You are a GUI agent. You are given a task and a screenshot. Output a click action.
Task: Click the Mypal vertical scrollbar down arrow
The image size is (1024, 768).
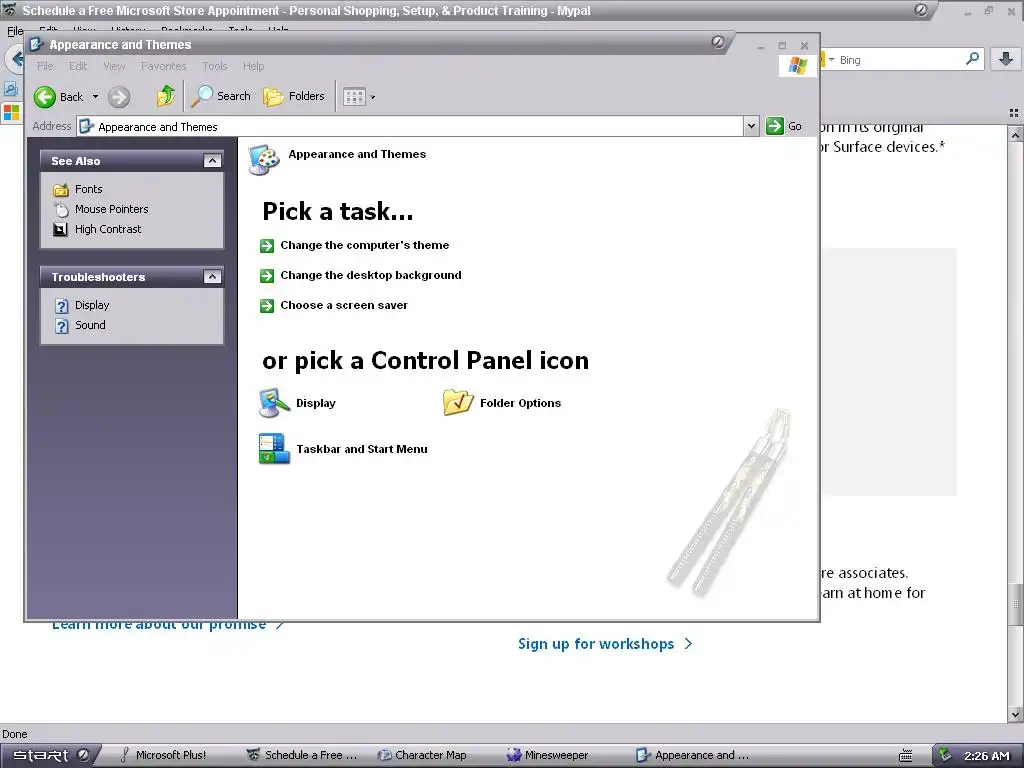(x=1016, y=714)
